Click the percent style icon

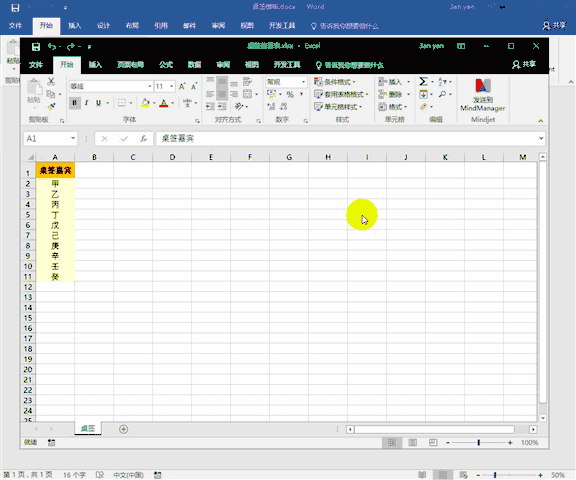[x=290, y=94]
